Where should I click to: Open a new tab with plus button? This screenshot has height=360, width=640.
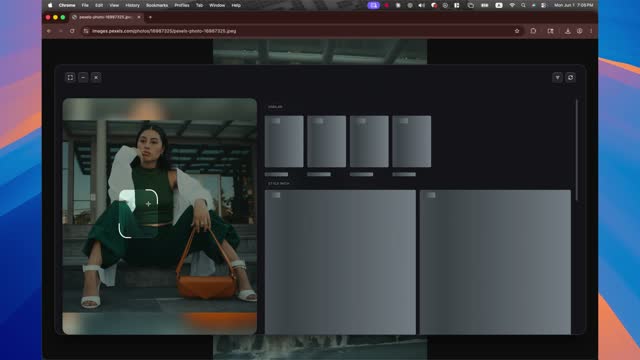point(150,17)
